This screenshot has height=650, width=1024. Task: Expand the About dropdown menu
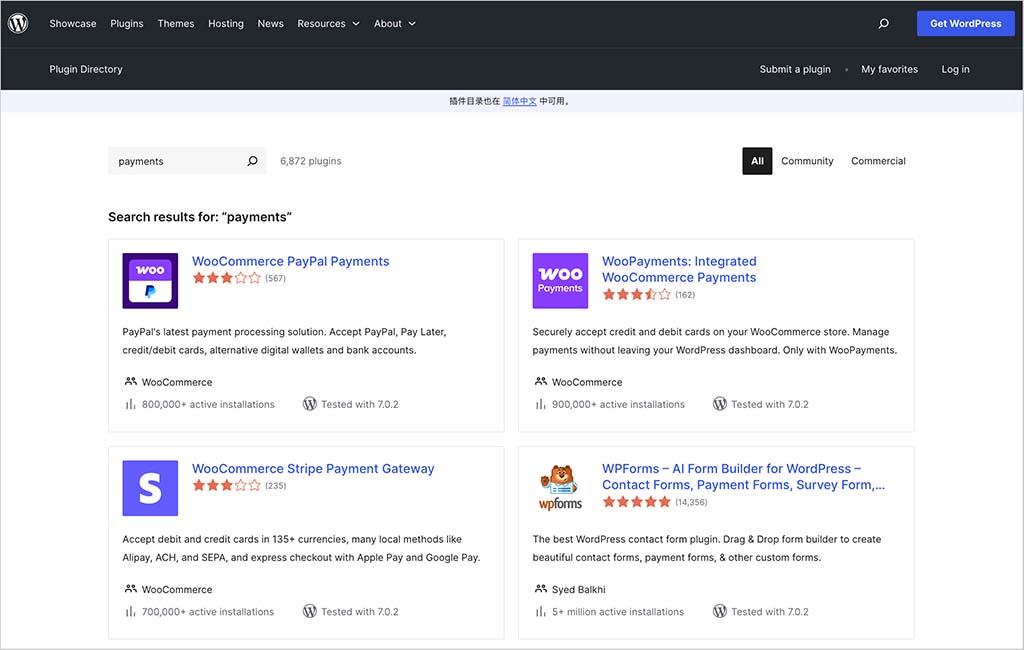pyautogui.click(x=395, y=24)
